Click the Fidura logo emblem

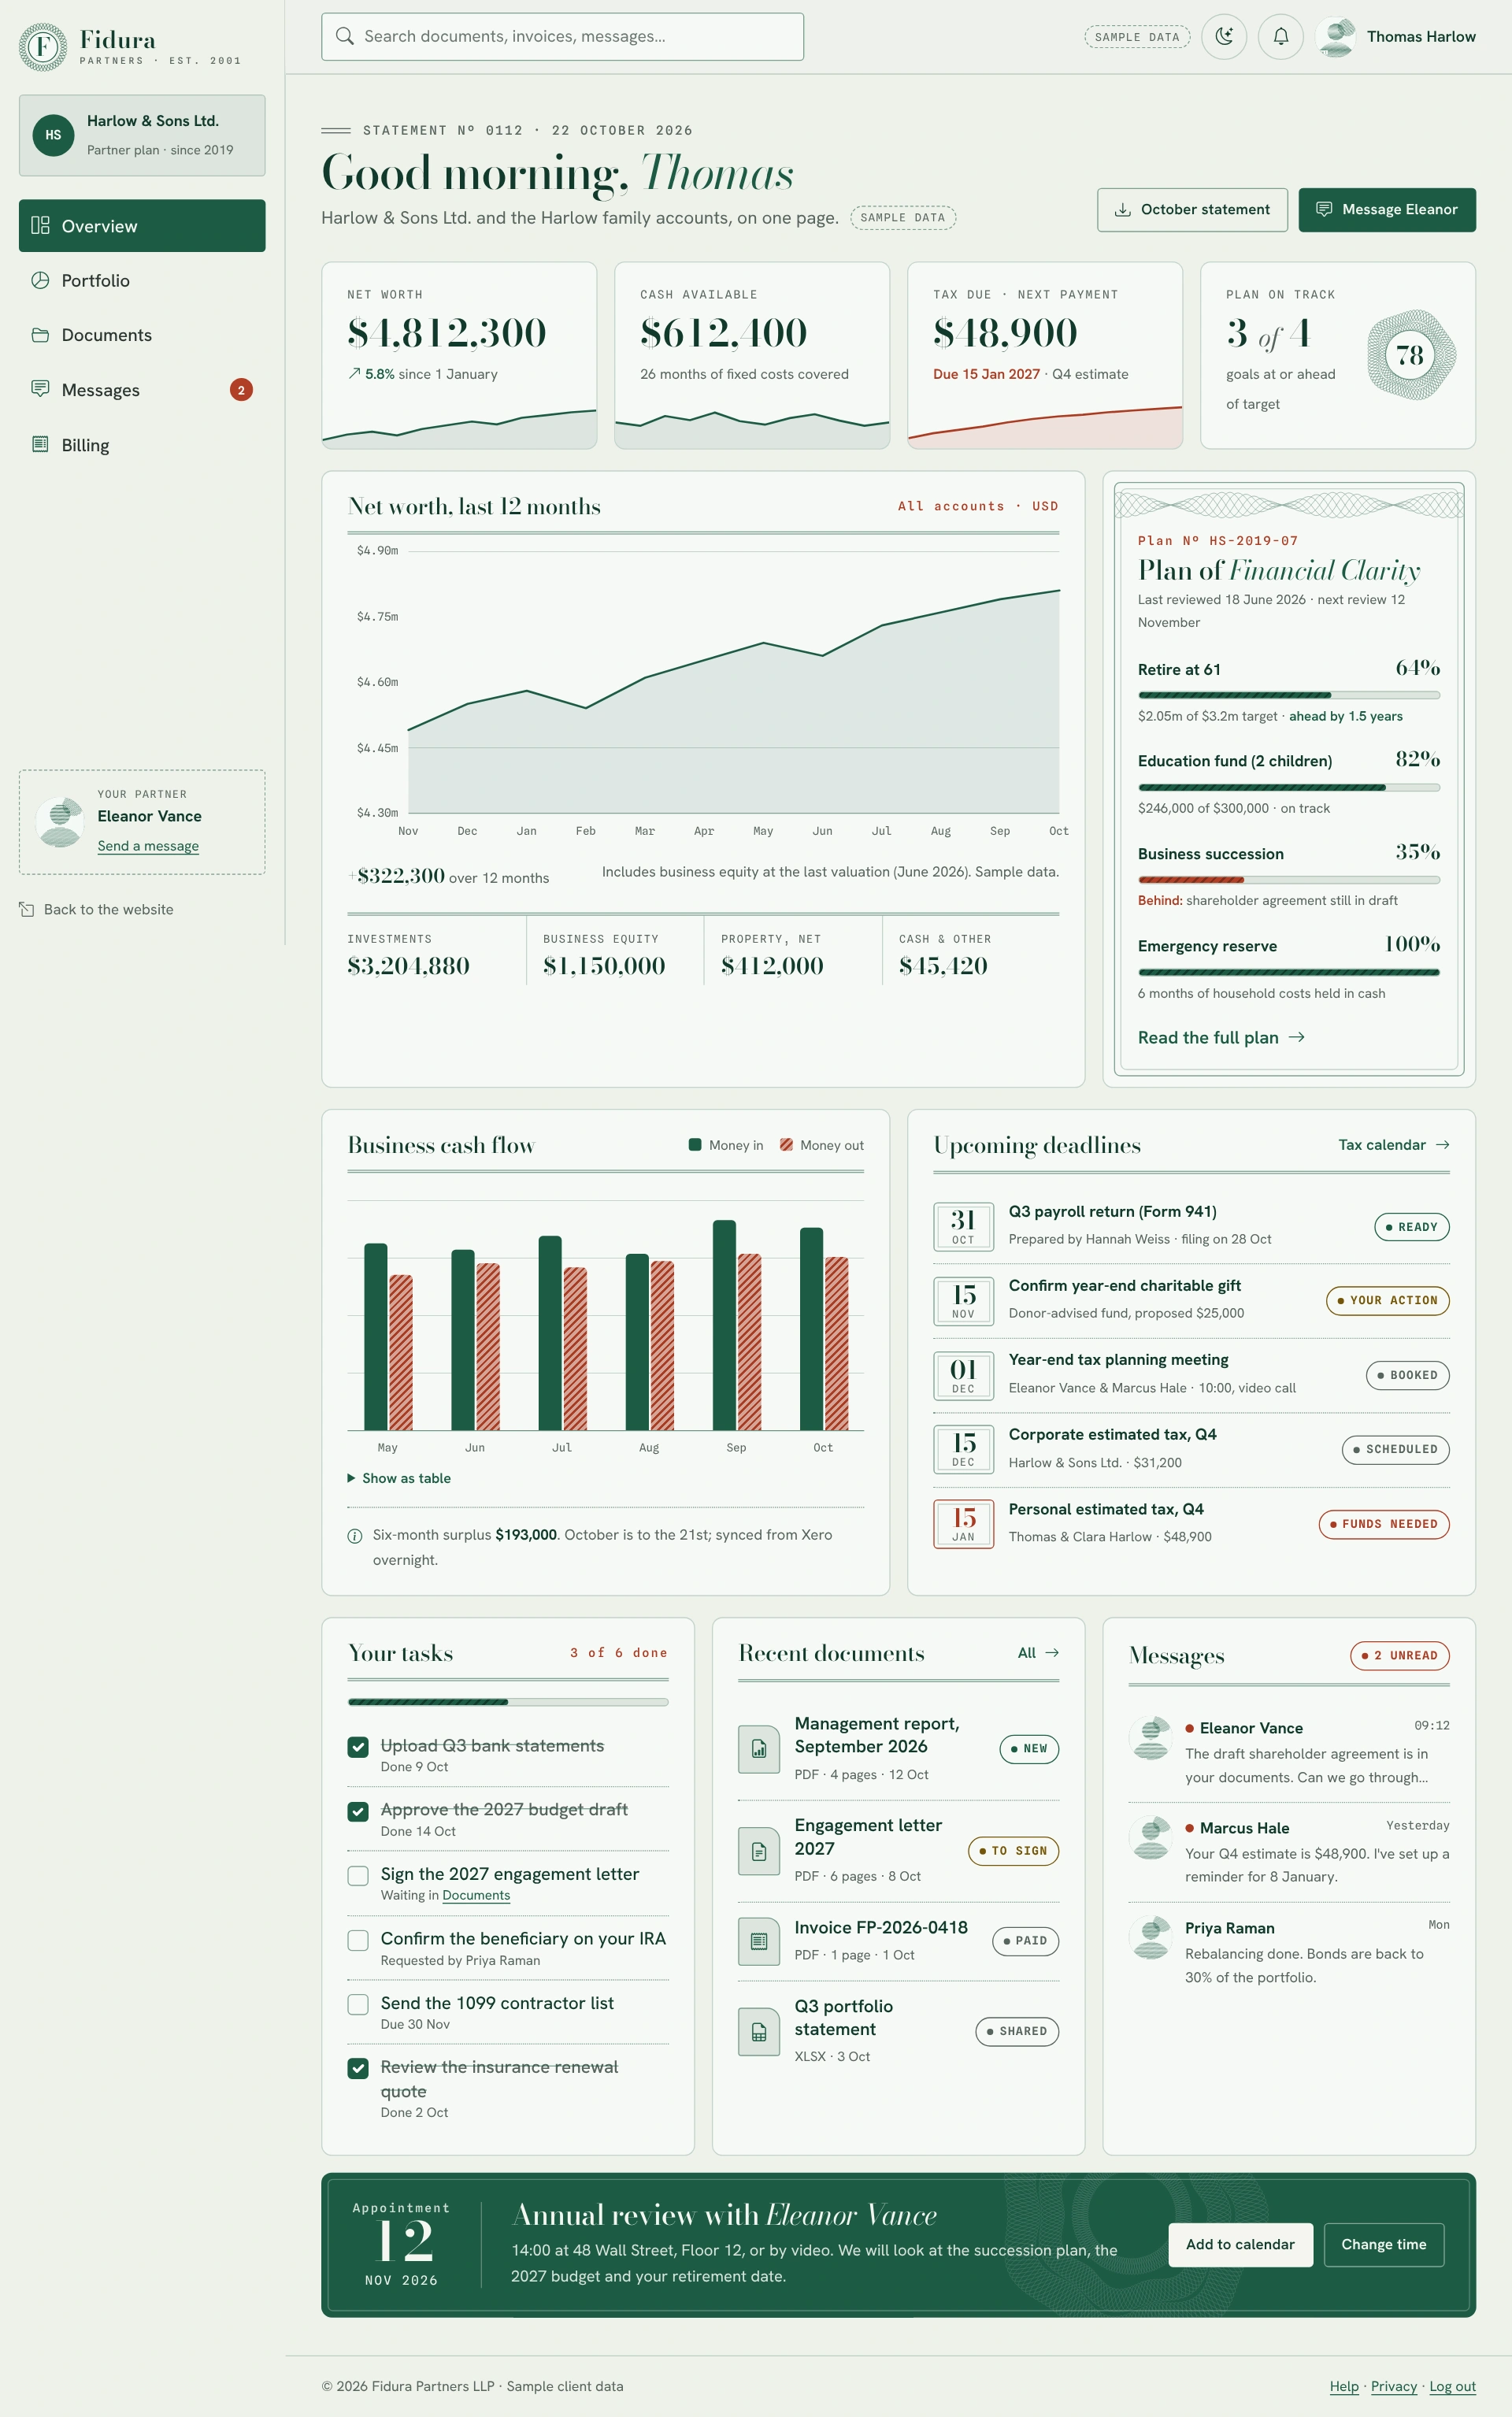(43, 46)
